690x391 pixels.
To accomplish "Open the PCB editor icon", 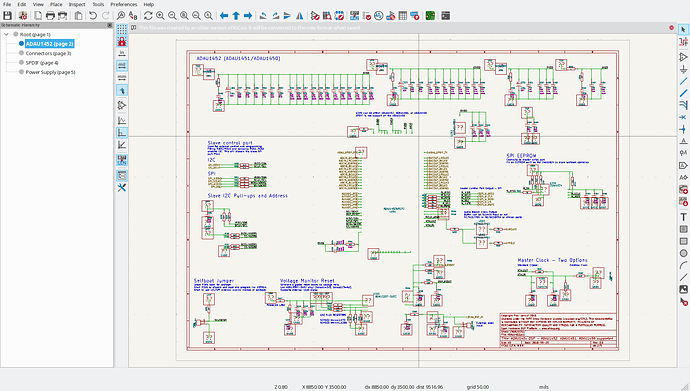I will 430,16.
